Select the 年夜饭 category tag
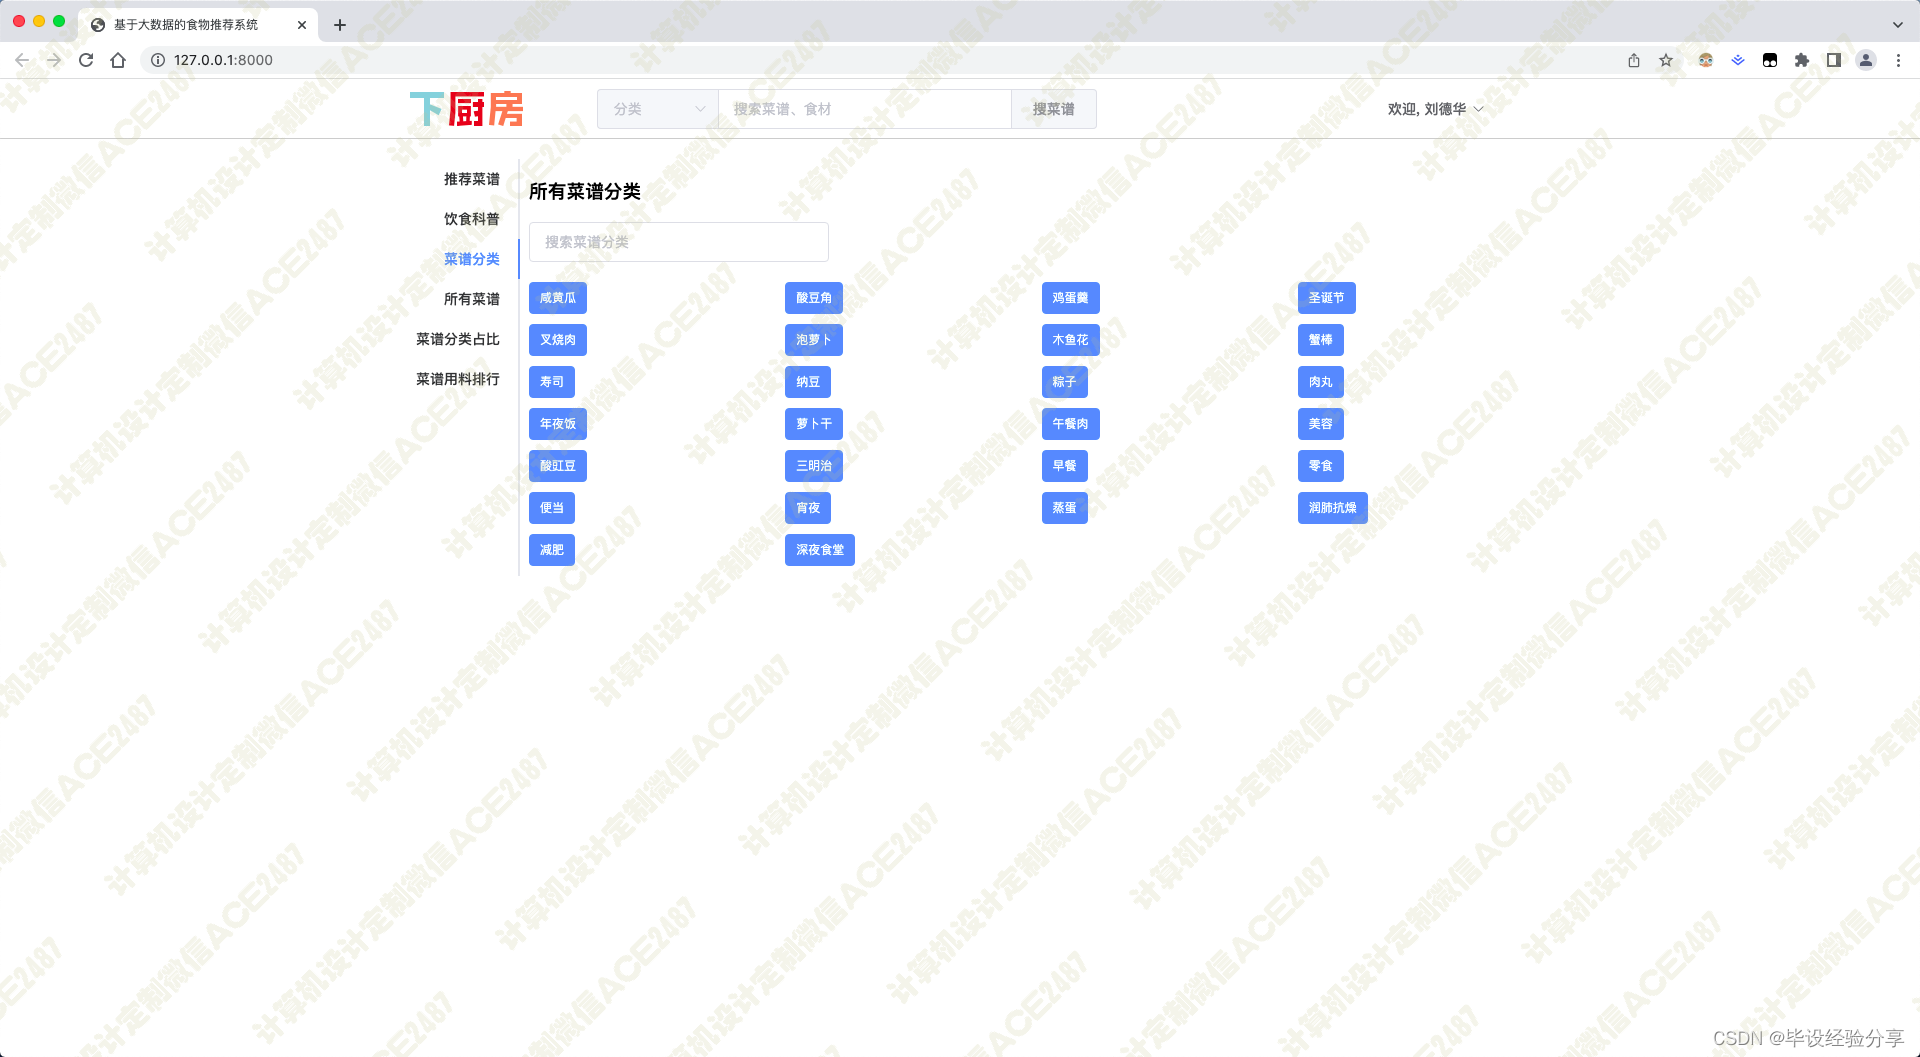Image resolution: width=1920 pixels, height=1057 pixels. click(558, 424)
